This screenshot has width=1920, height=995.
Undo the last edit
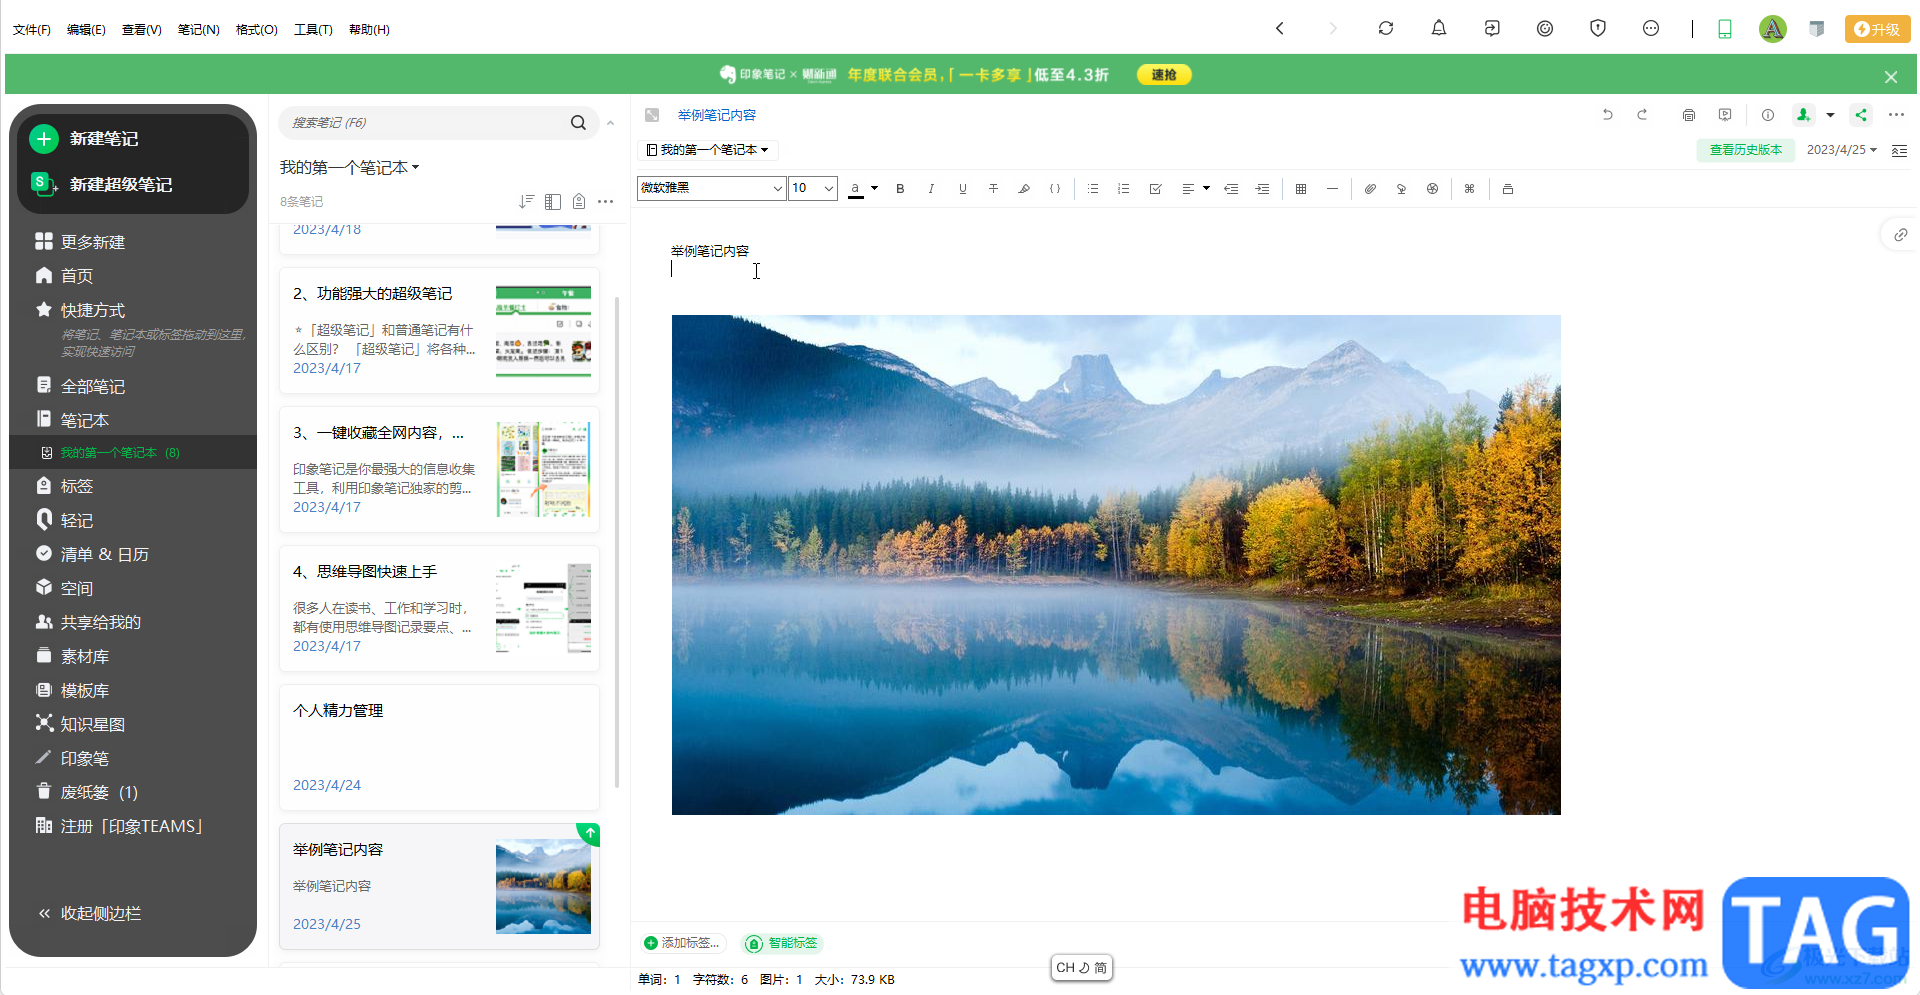click(x=1608, y=115)
